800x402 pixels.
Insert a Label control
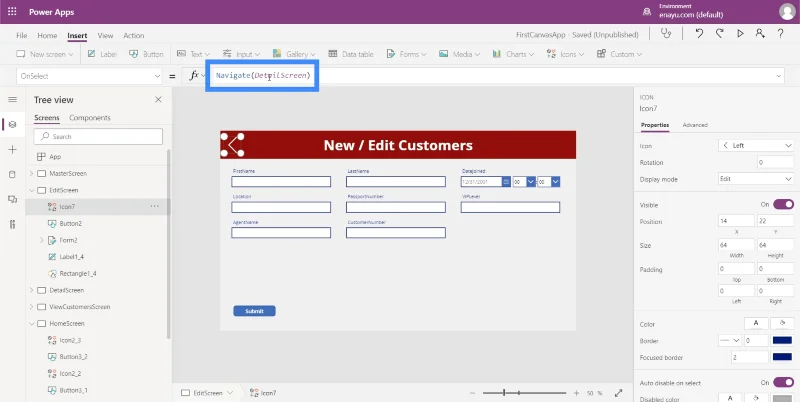click(102, 54)
